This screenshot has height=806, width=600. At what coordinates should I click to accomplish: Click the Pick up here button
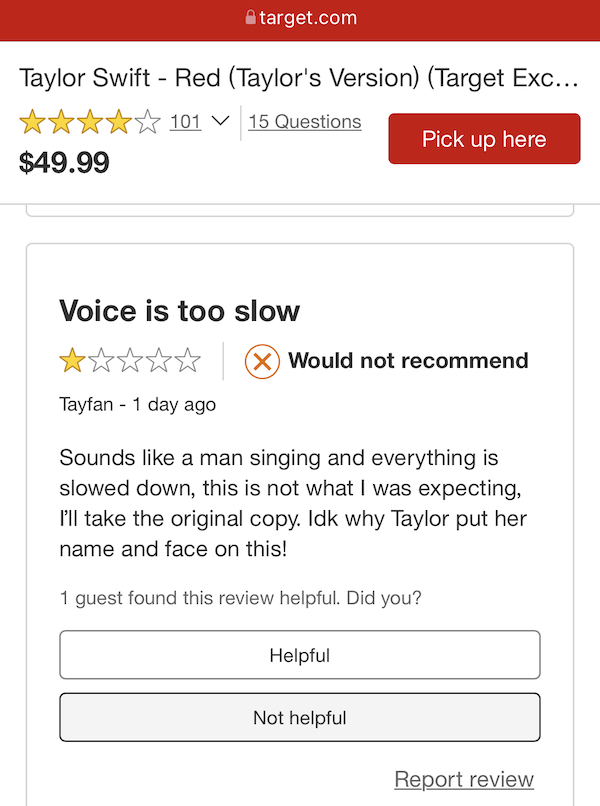484,139
